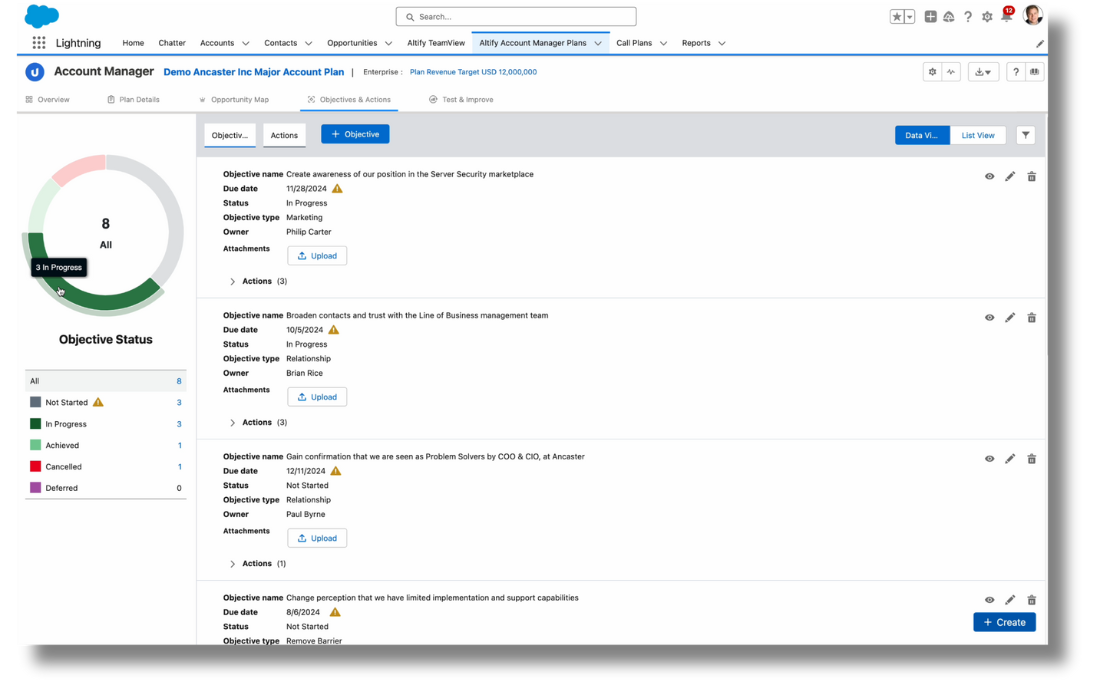The width and height of the screenshot is (1100, 700).
Task: Expand Actions (3) under Broaden contacts objective
Action: [232, 422]
